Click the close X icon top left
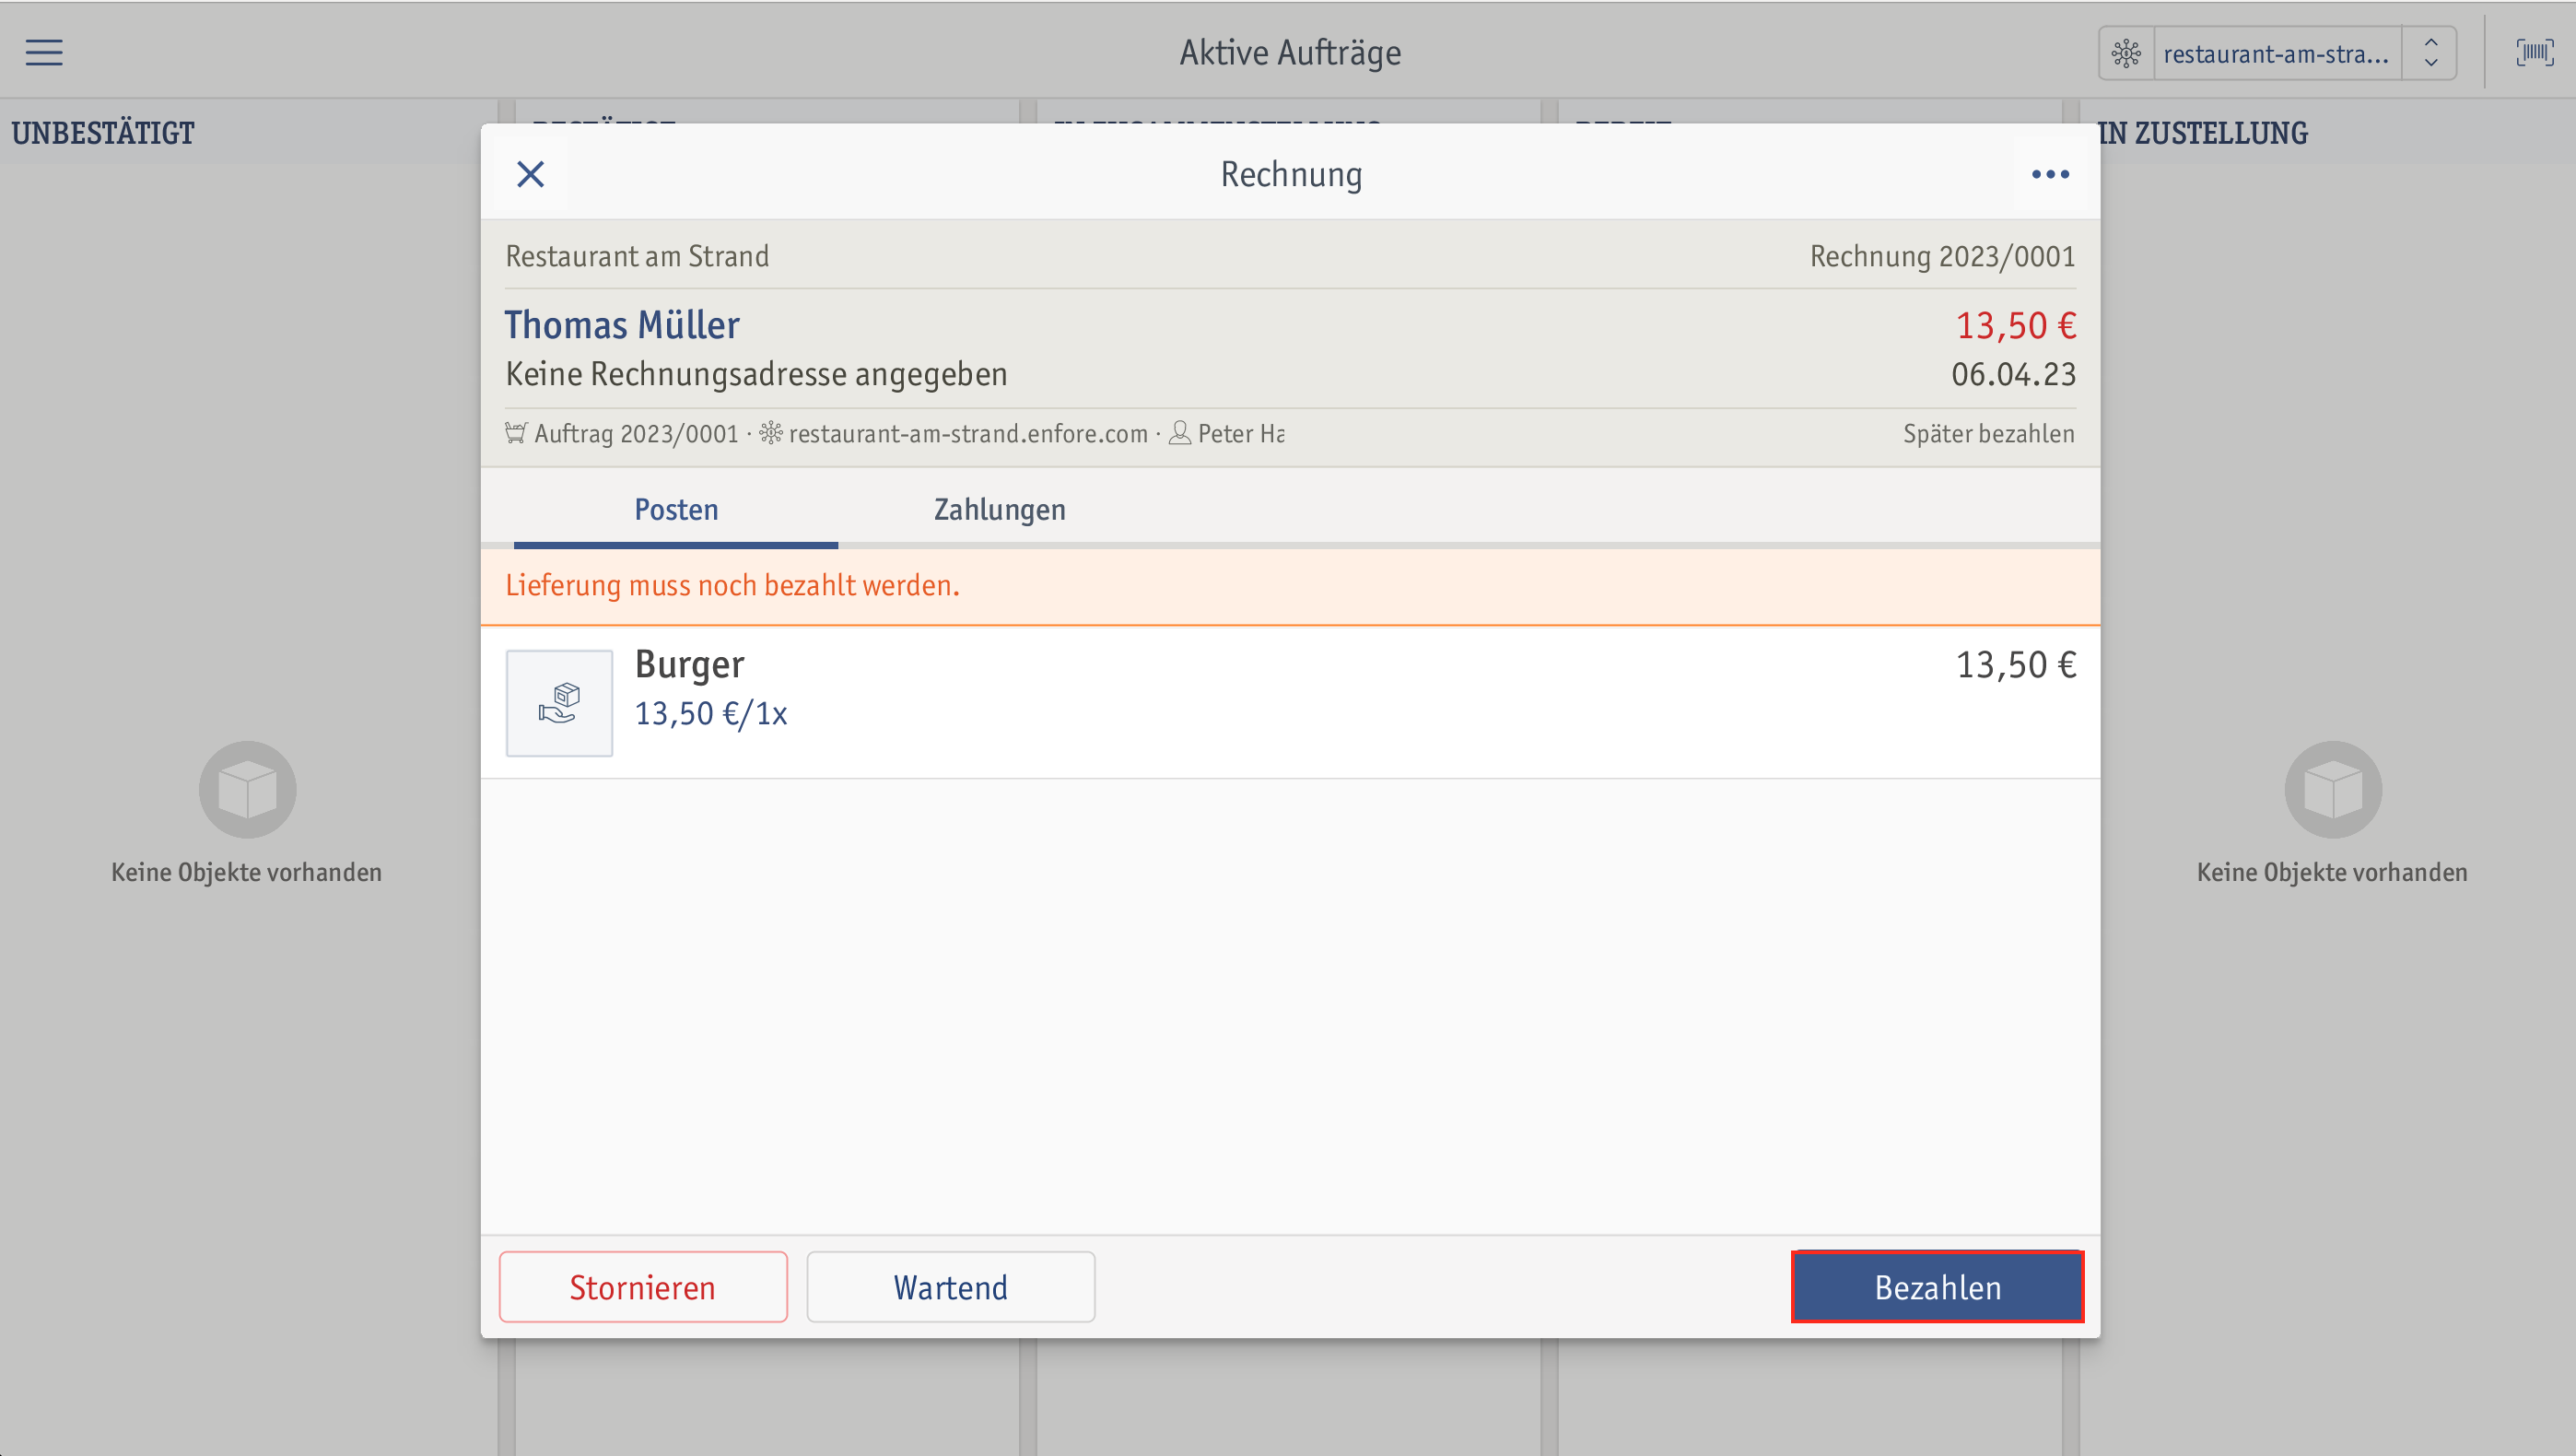 [529, 173]
